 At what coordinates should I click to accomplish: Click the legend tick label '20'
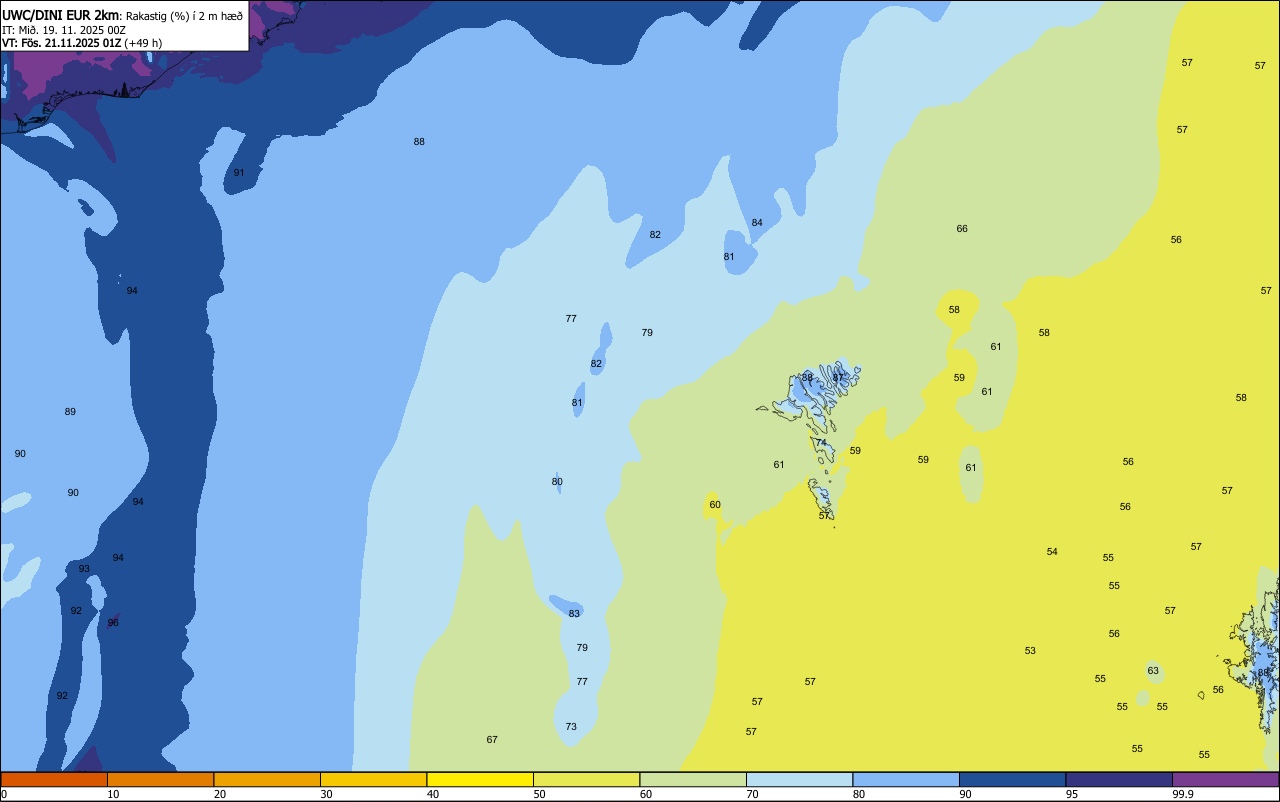coord(220,794)
